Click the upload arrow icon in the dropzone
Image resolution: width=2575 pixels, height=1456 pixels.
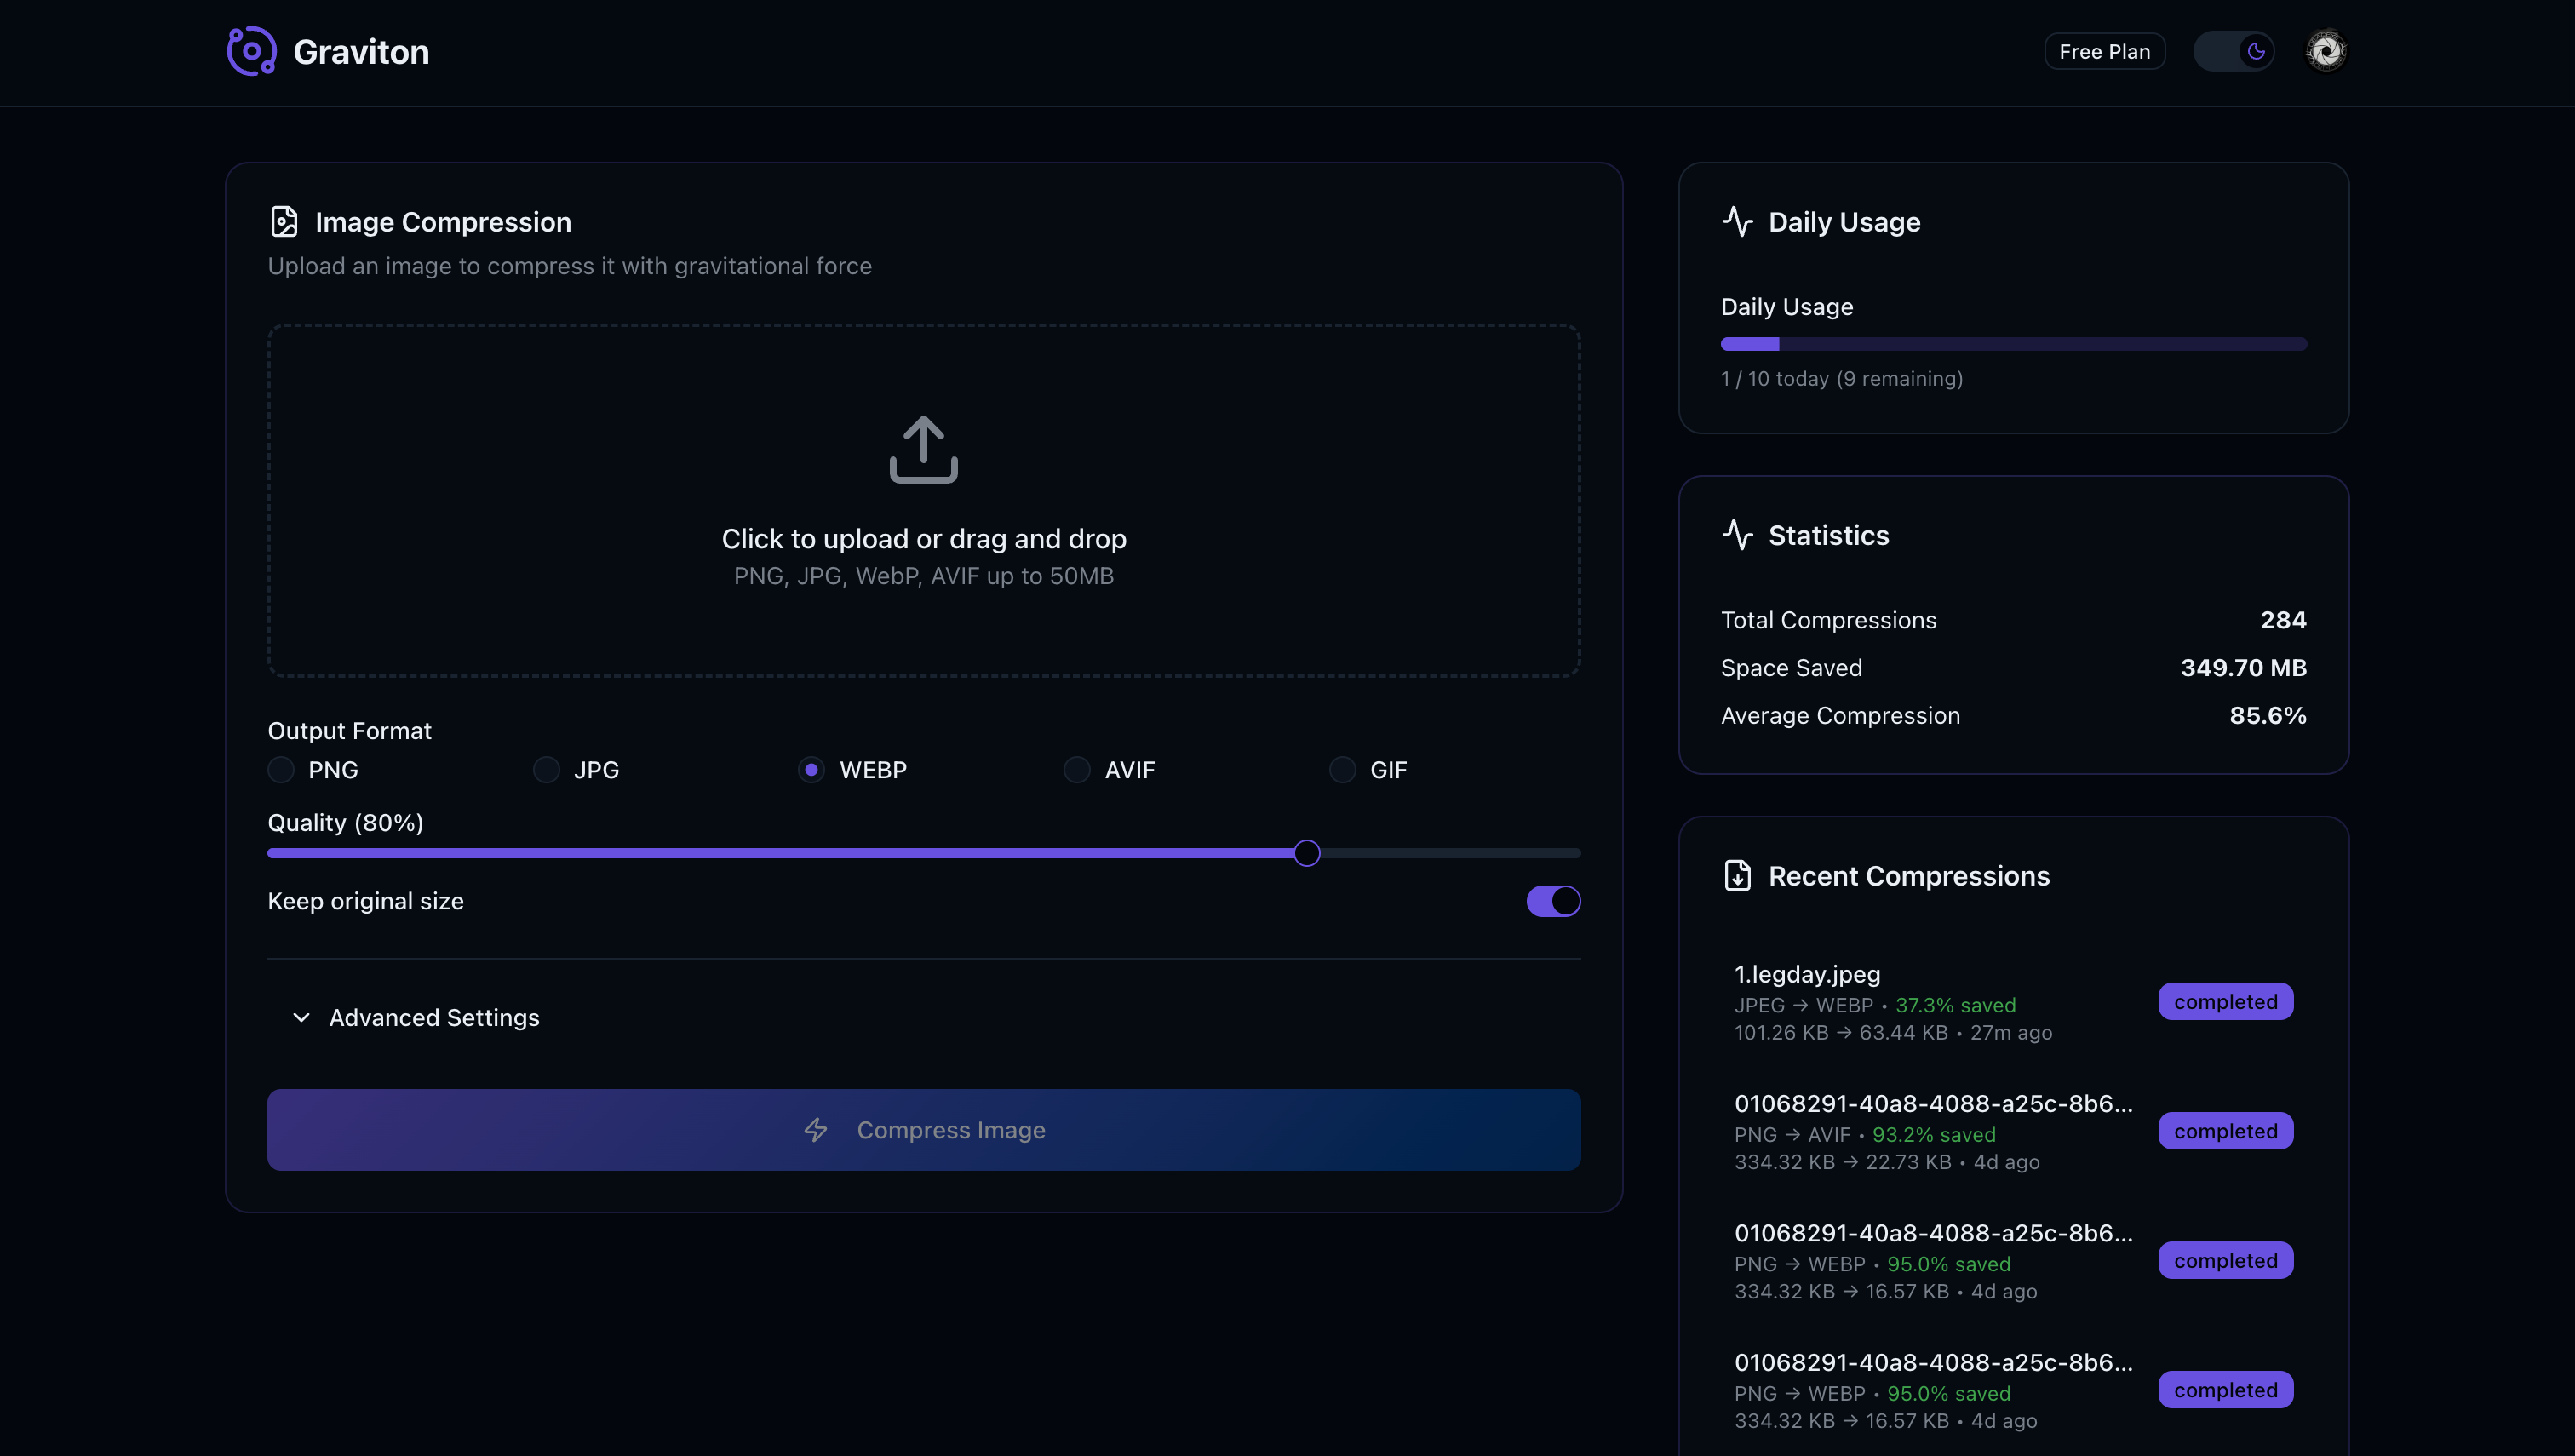pos(923,449)
